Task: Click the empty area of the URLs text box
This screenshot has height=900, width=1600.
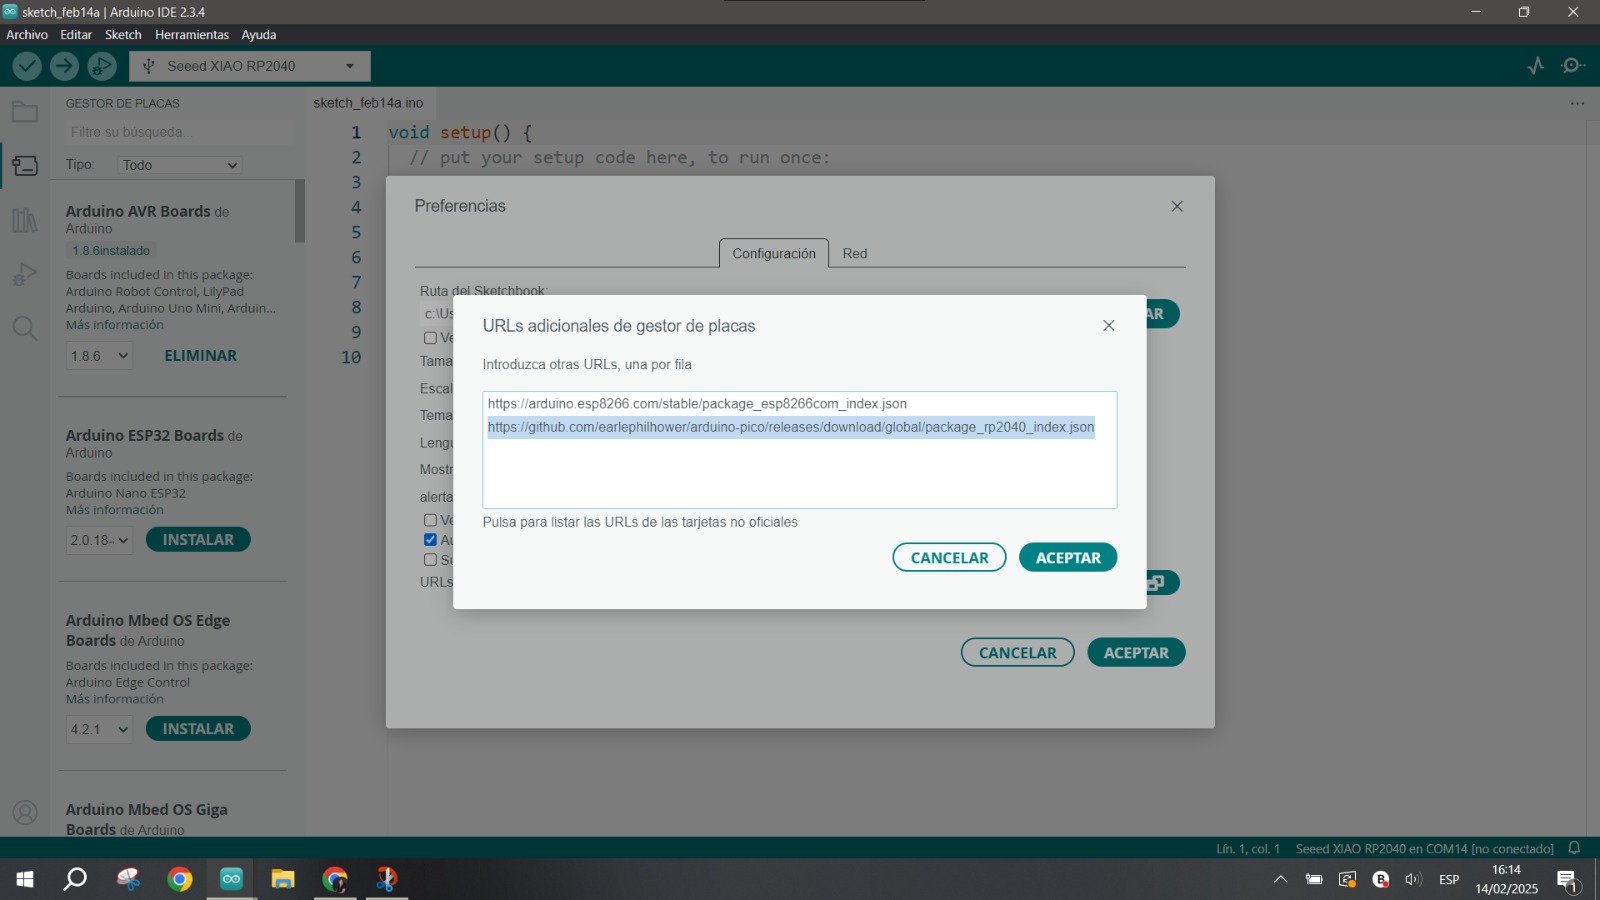Action: coord(799,474)
